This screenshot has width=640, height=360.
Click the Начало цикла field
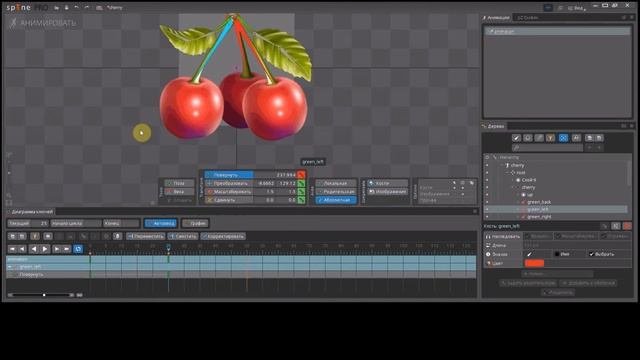click(76, 223)
